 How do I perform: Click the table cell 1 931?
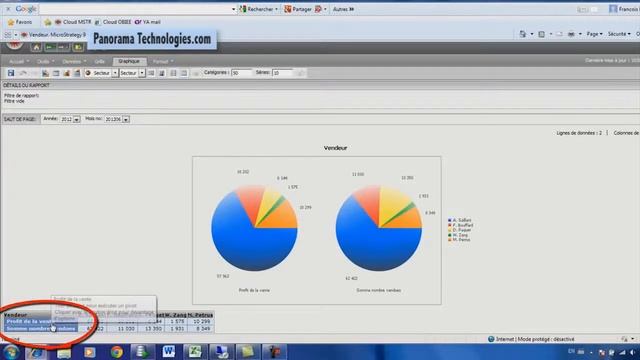point(176,329)
